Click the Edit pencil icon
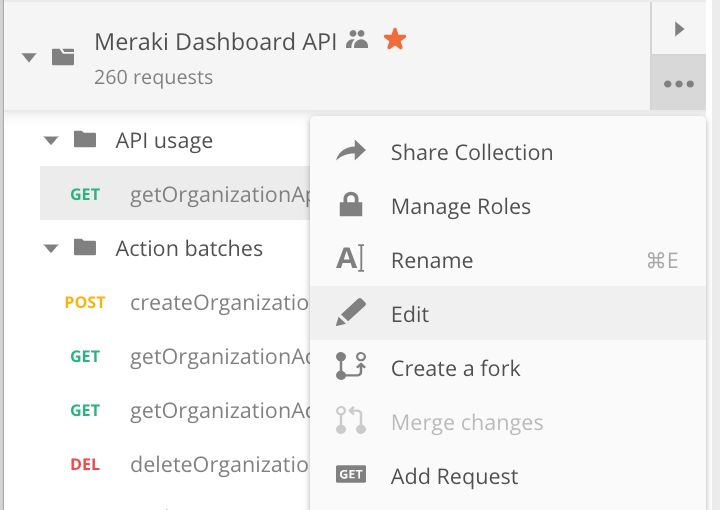 (350, 313)
